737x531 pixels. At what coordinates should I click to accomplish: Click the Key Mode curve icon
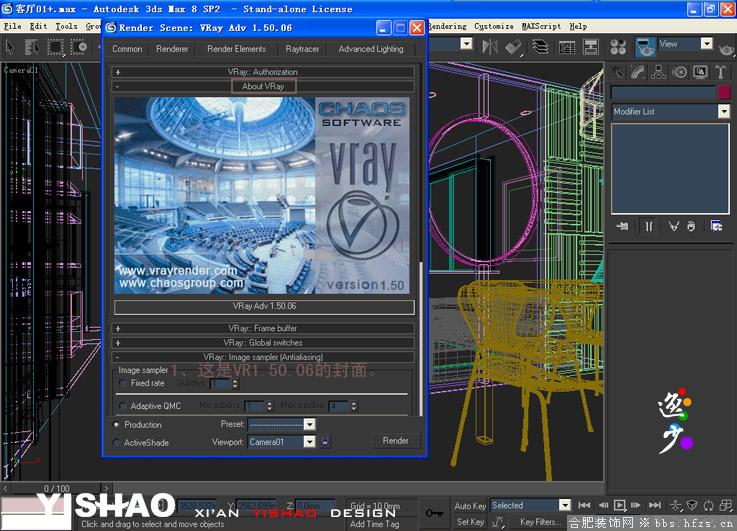tap(498, 522)
